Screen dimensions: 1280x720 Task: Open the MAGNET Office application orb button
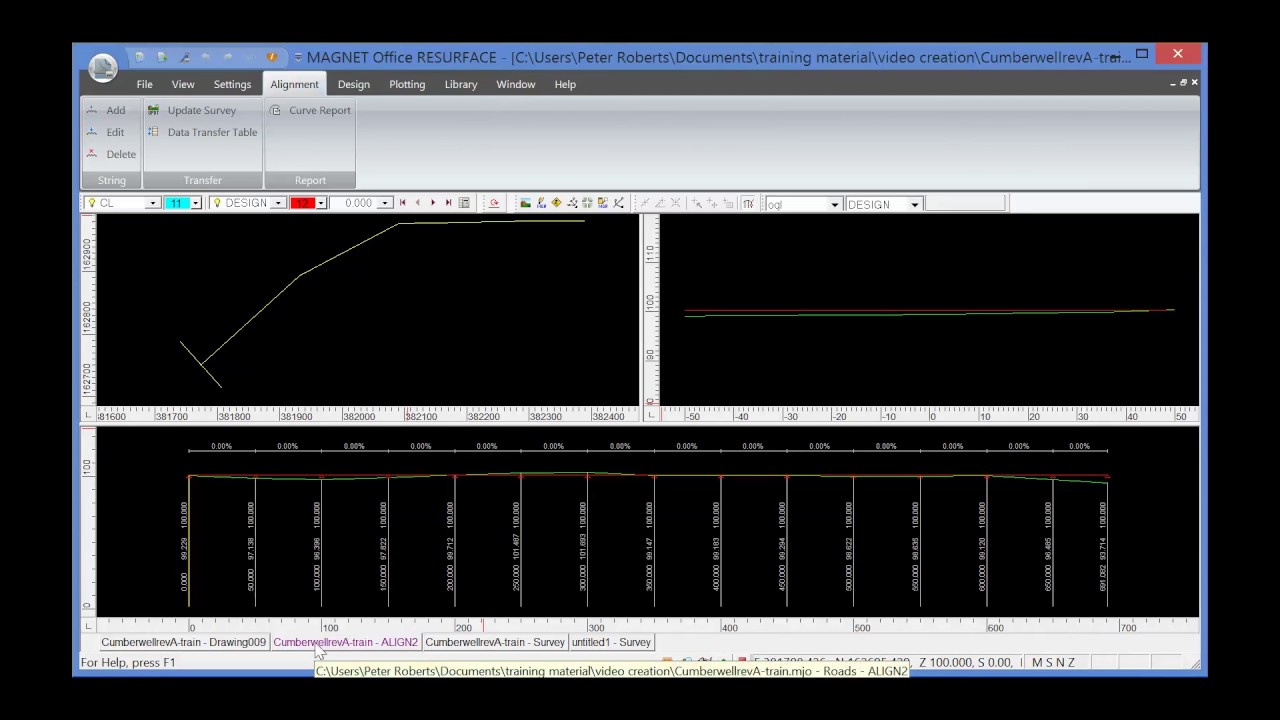[102, 67]
